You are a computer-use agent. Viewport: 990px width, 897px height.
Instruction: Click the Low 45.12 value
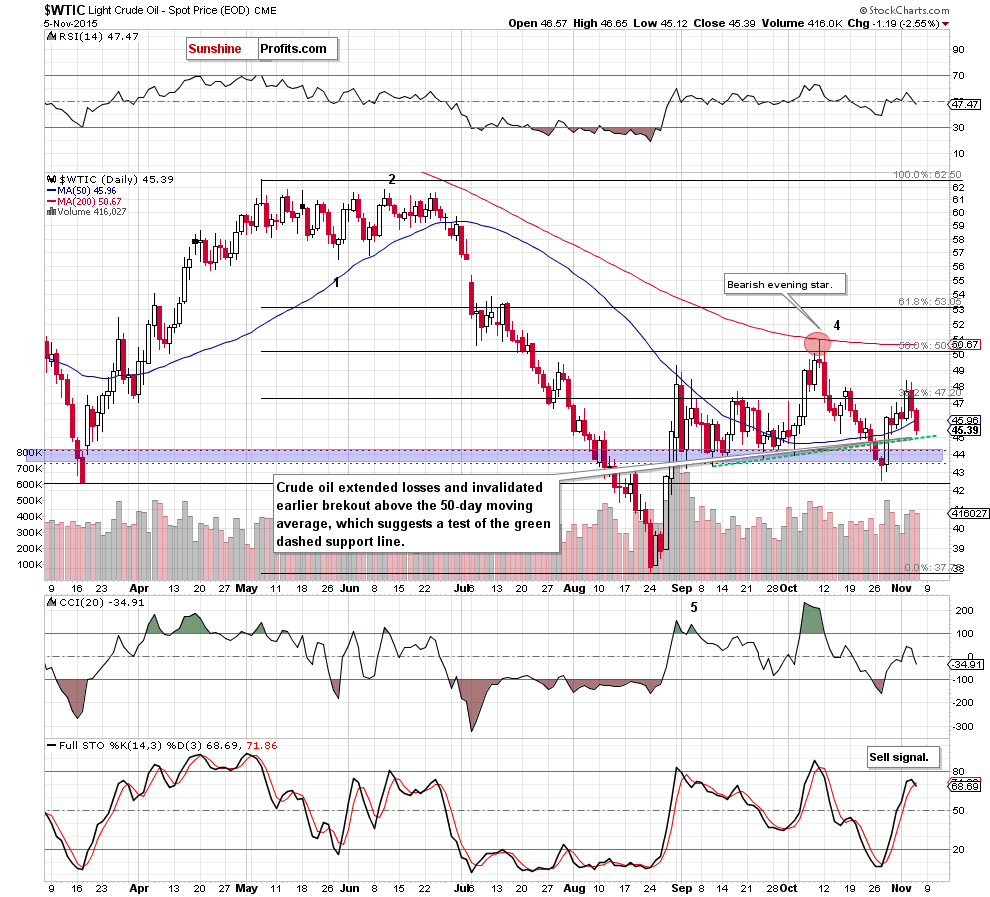point(660,23)
